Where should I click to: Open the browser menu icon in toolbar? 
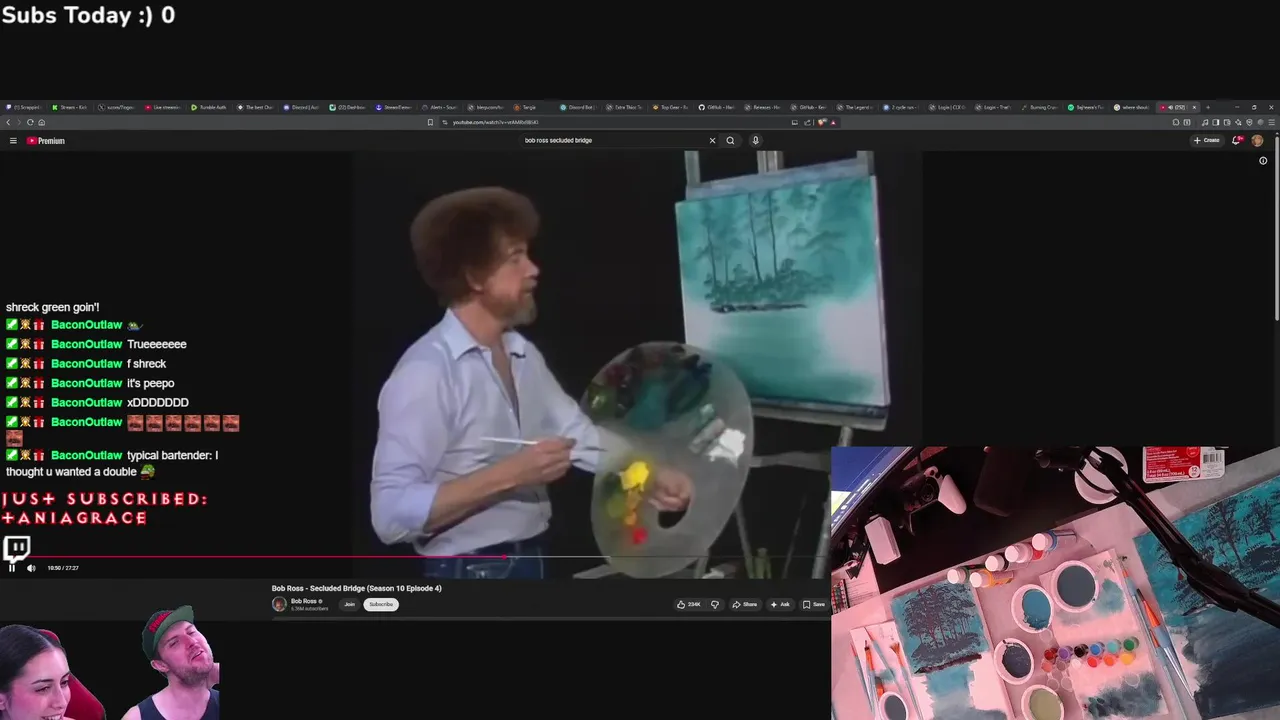coord(1270,122)
